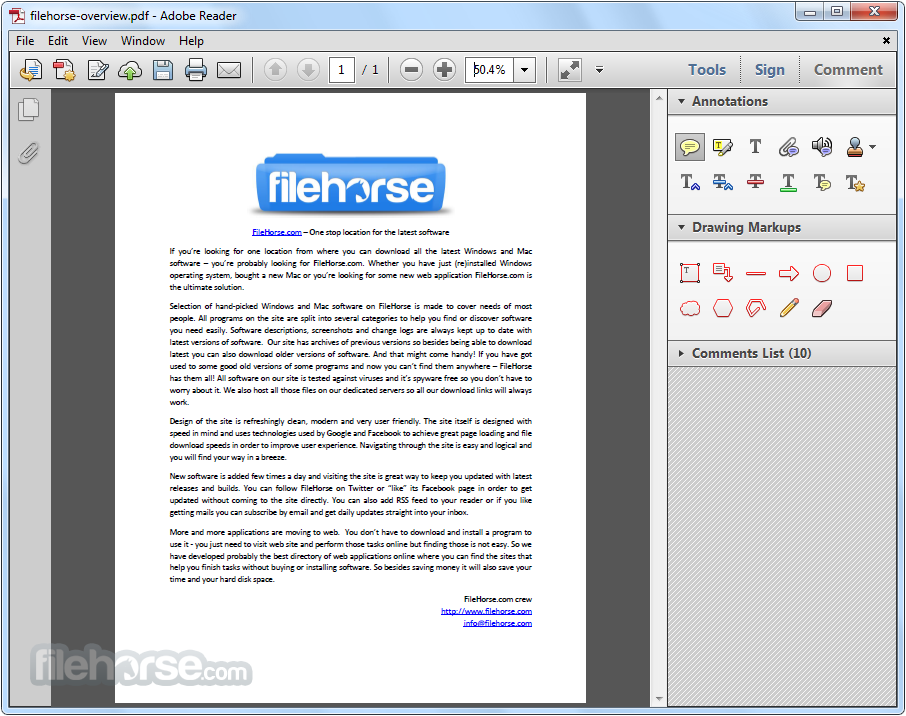This screenshot has width=906, height=716.
Task: Select the Arrow drawing tool
Action: tap(788, 273)
